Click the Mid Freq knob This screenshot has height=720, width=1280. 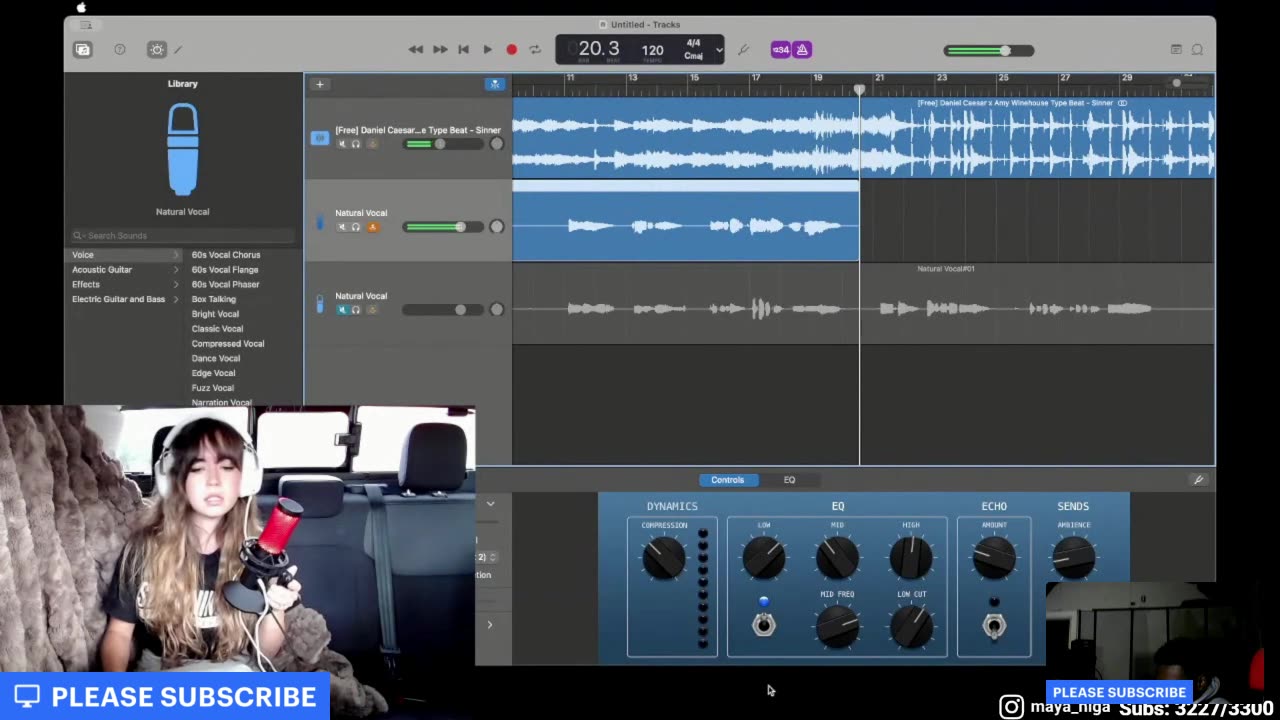837,626
